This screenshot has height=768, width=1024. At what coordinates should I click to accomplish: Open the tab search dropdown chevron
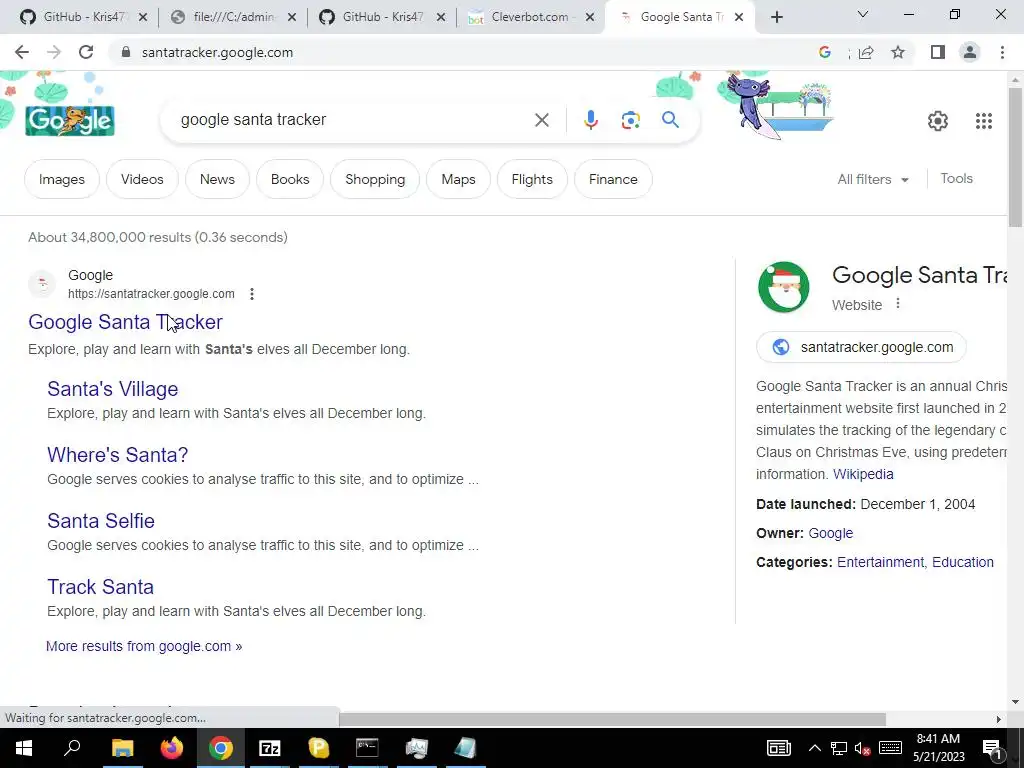pyautogui.click(x=863, y=14)
